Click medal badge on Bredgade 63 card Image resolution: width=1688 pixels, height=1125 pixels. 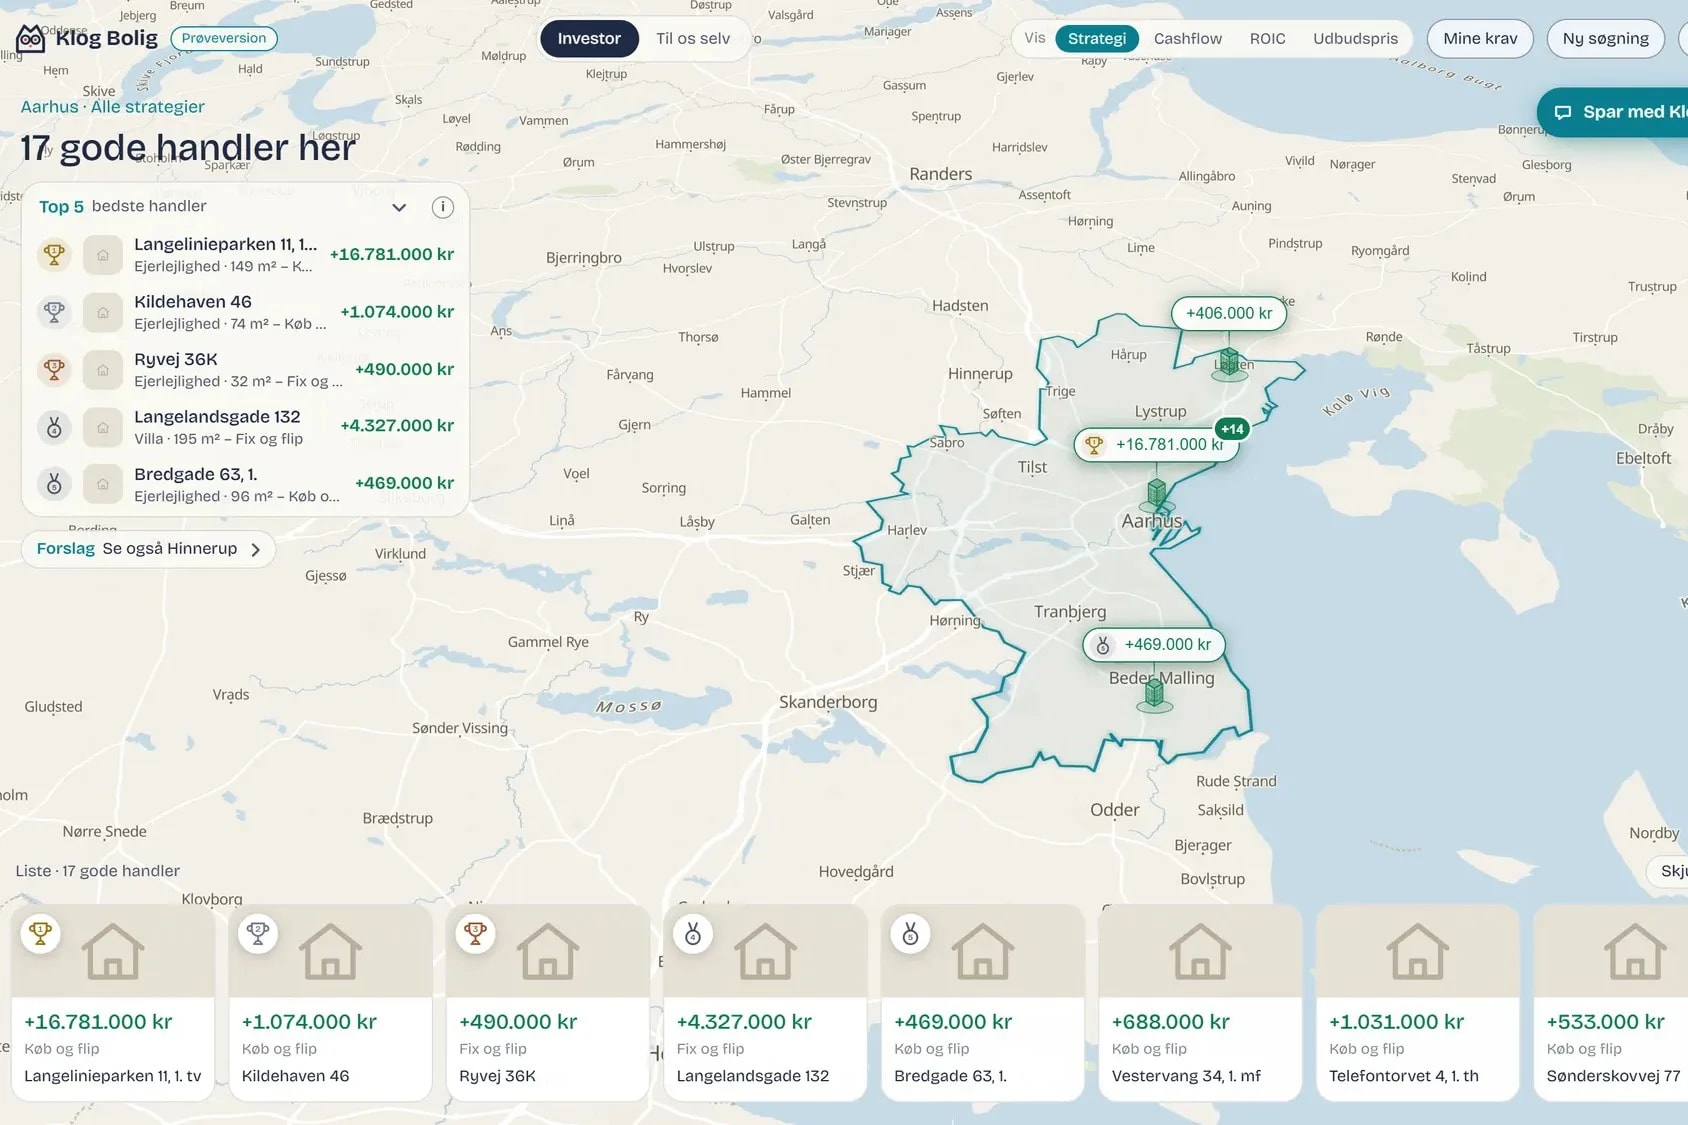[x=911, y=934]
